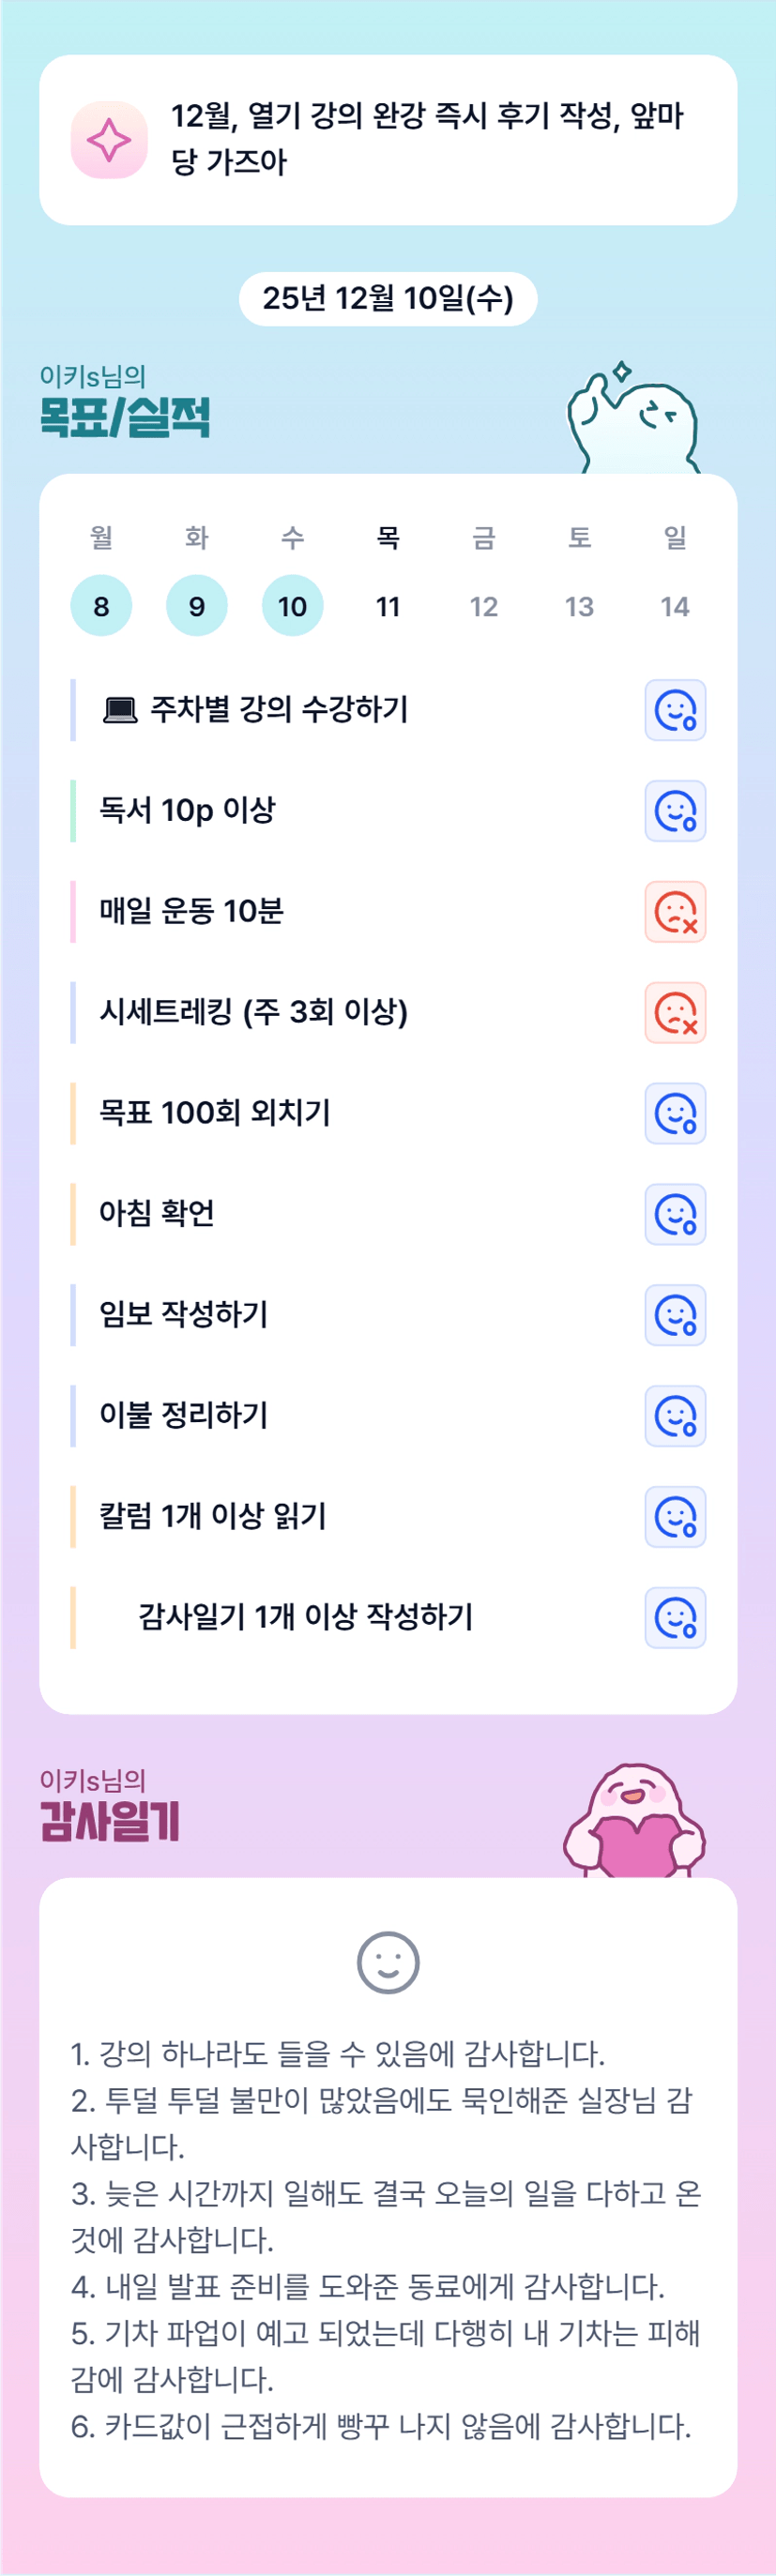776x2576 pixels.
Task: Open the 12월 열기 강의 완강 goal banner
Action: [427, 140]
